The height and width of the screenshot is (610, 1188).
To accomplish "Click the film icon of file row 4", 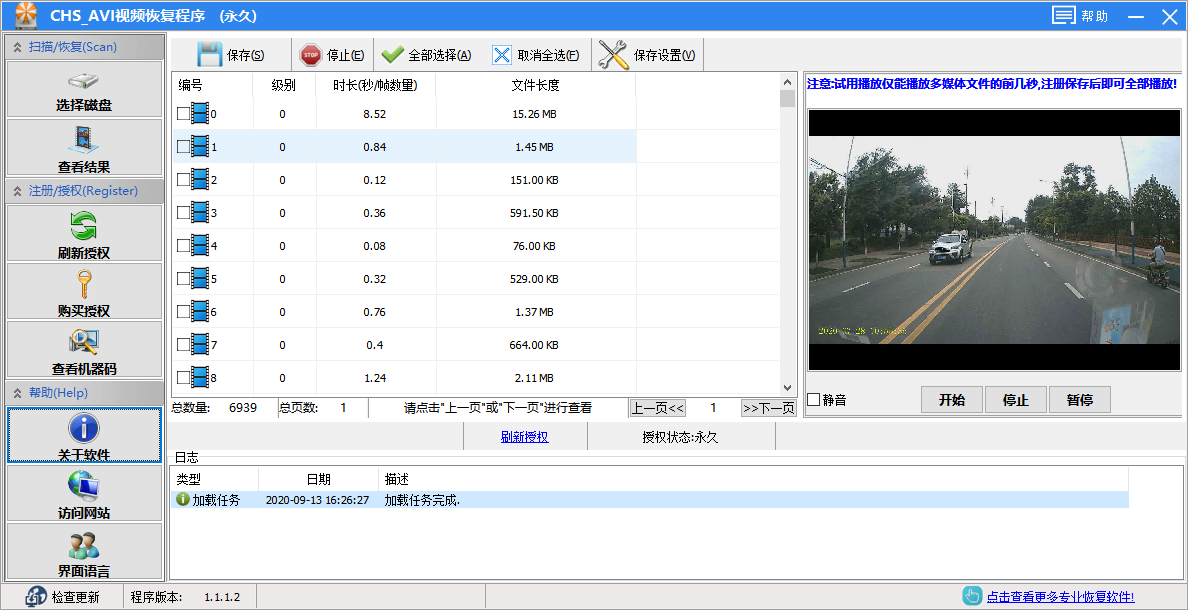I will click(200, 246).
